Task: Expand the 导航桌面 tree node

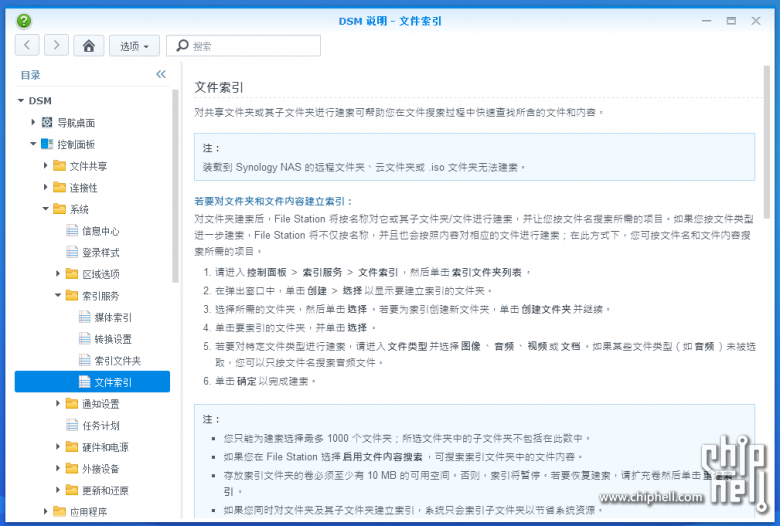Action: (33, 122)
